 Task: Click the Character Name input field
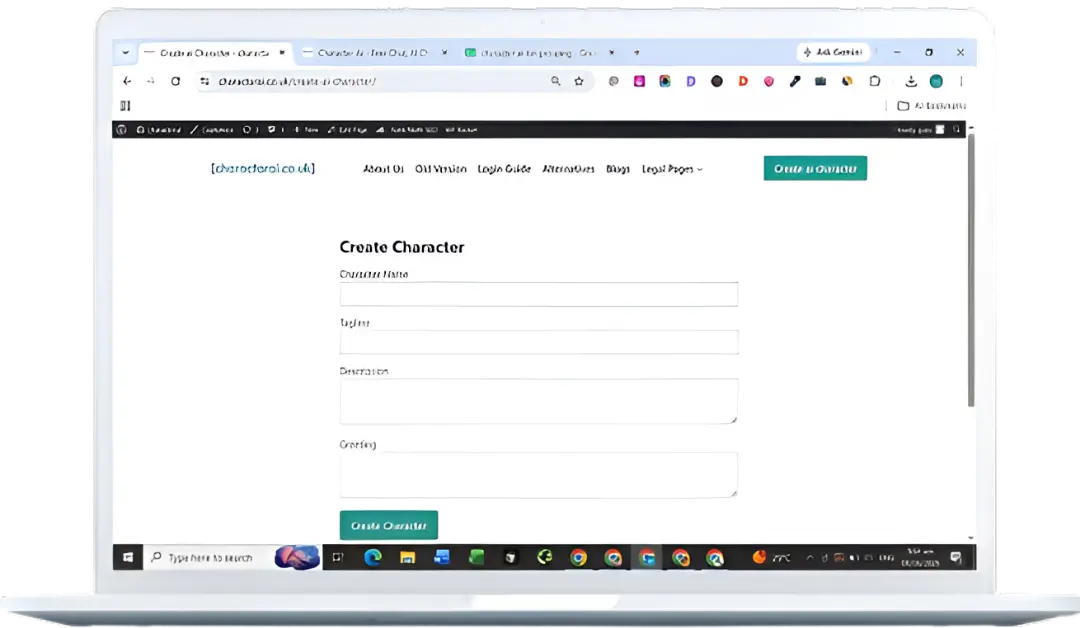[539, 294]
